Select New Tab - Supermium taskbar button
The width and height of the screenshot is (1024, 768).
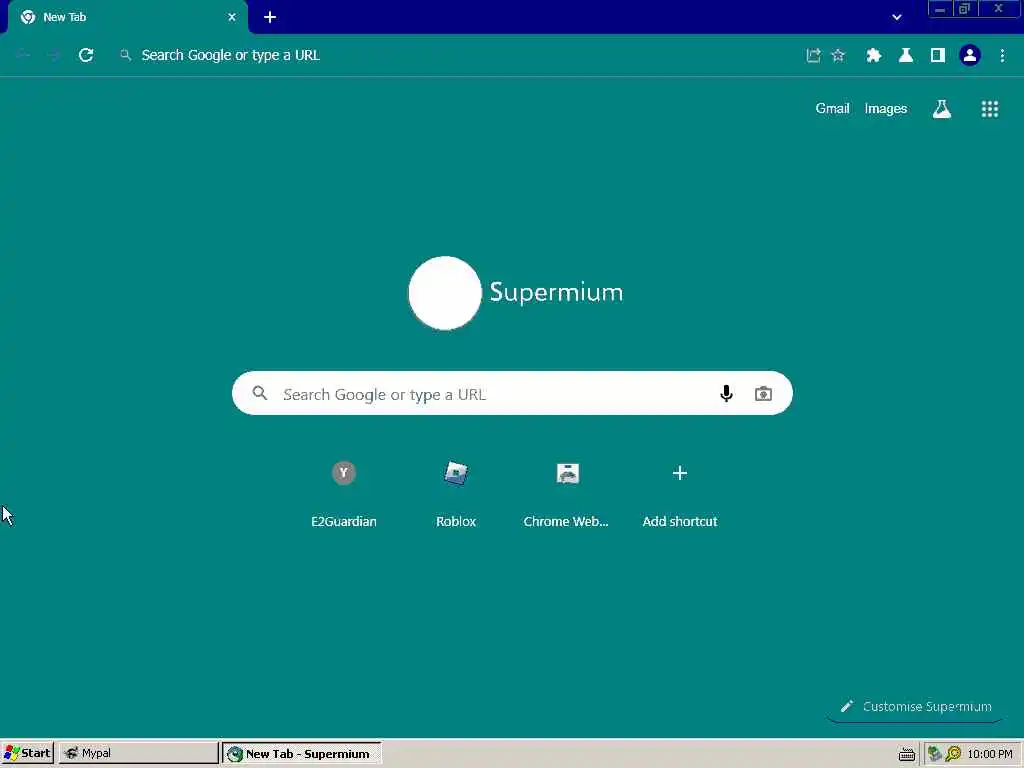pos(302,753)
